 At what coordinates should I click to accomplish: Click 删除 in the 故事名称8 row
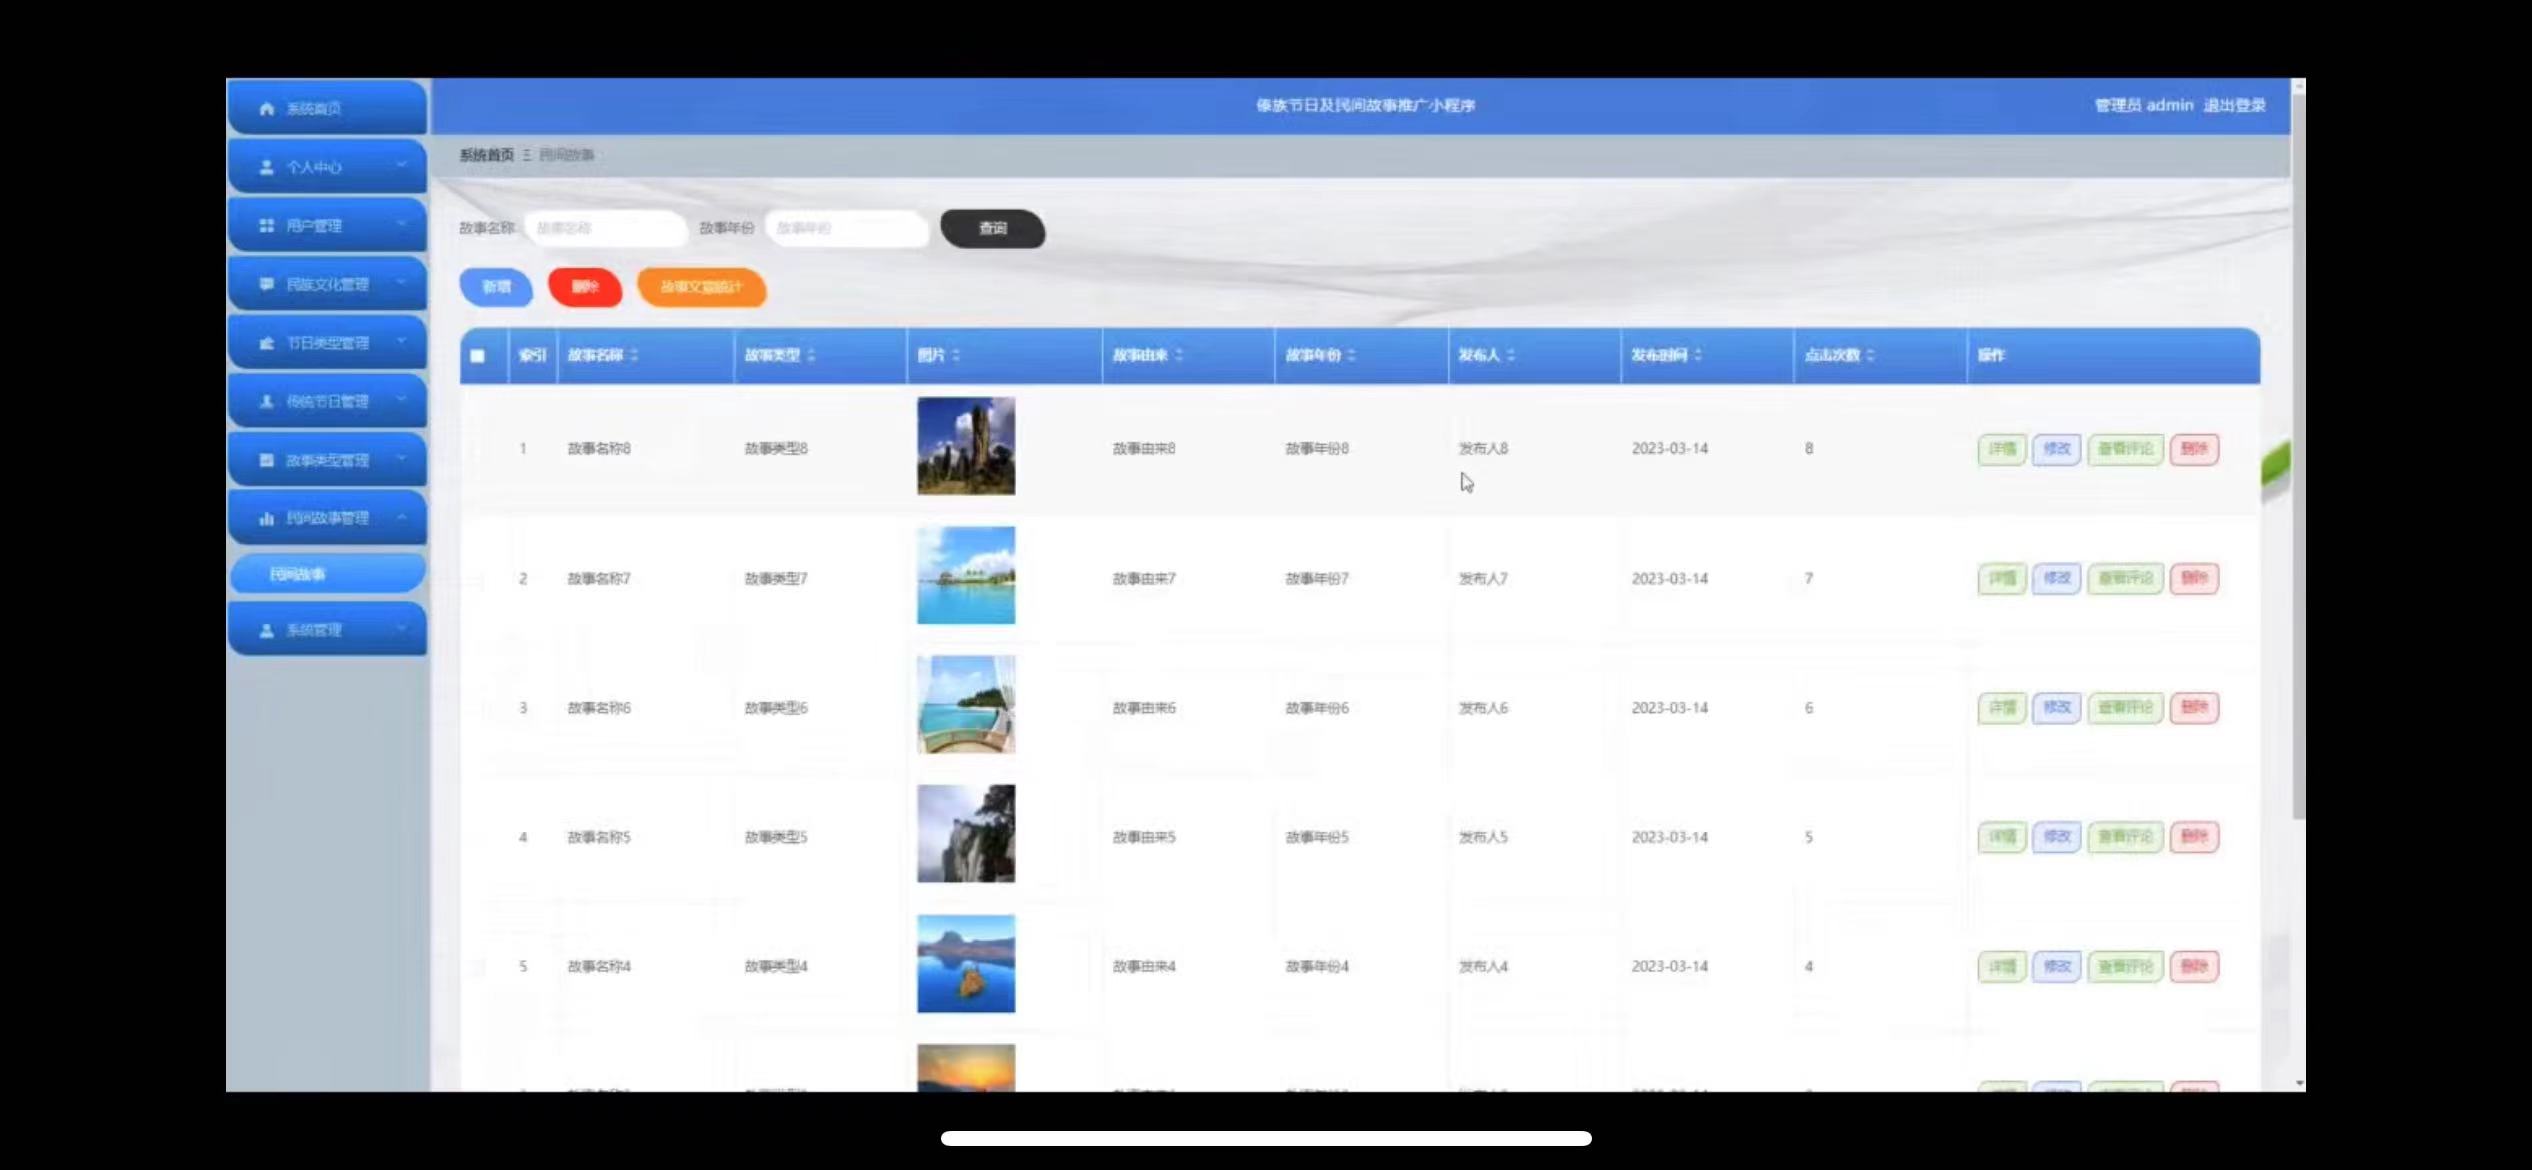point(2195,449)
